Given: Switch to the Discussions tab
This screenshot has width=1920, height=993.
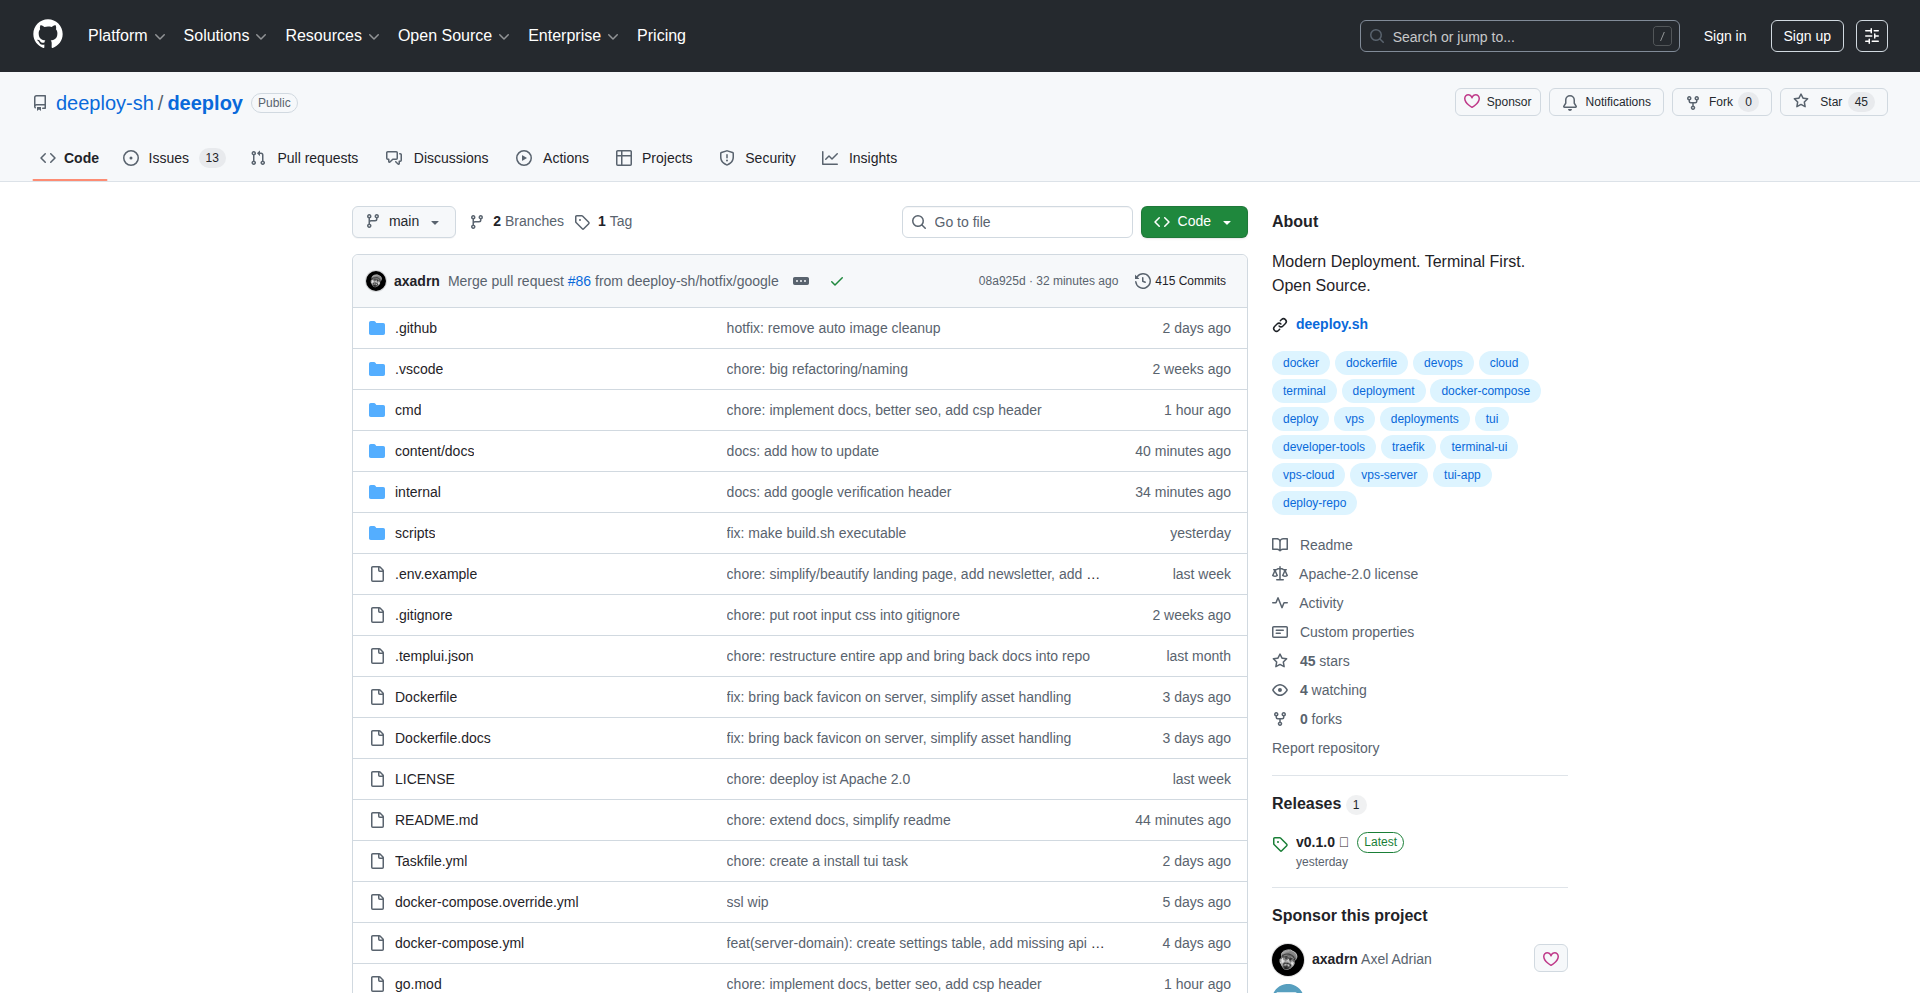Looking at the screenshot, I should click(x=437, y=158).
